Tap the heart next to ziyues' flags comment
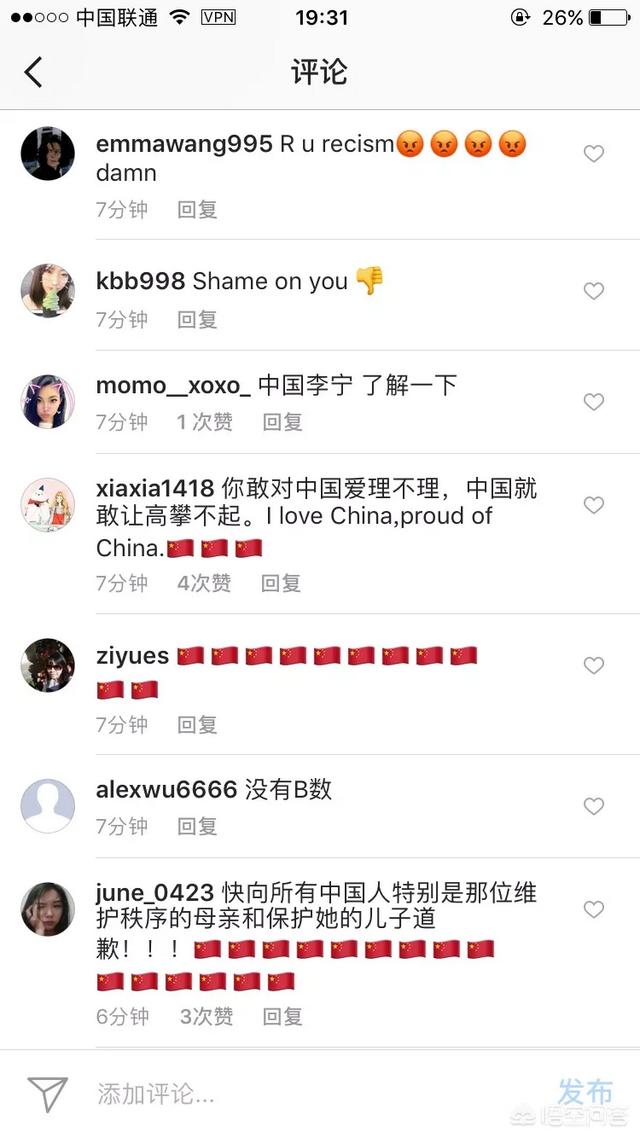Image resolution: width=640 pixels, height=1138 pixels. coord(594,665)
